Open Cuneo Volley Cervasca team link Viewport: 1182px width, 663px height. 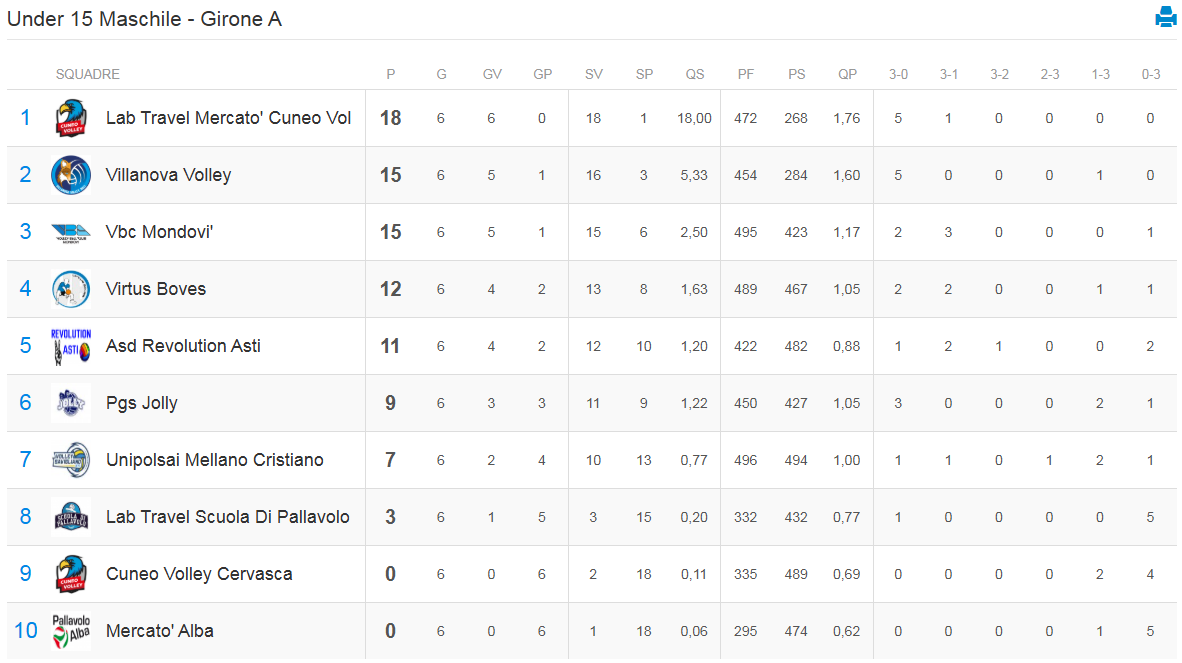[x=199, y=574]
